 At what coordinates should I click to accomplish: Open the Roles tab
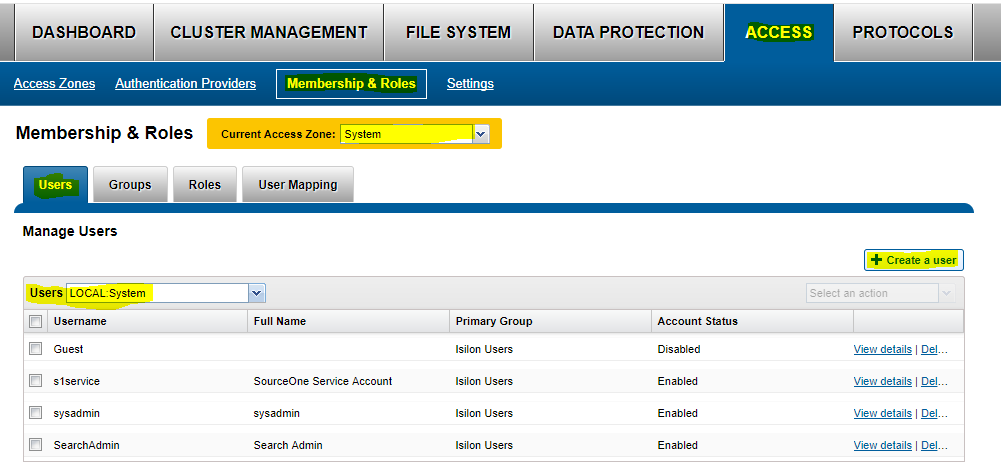pos(204,185)
